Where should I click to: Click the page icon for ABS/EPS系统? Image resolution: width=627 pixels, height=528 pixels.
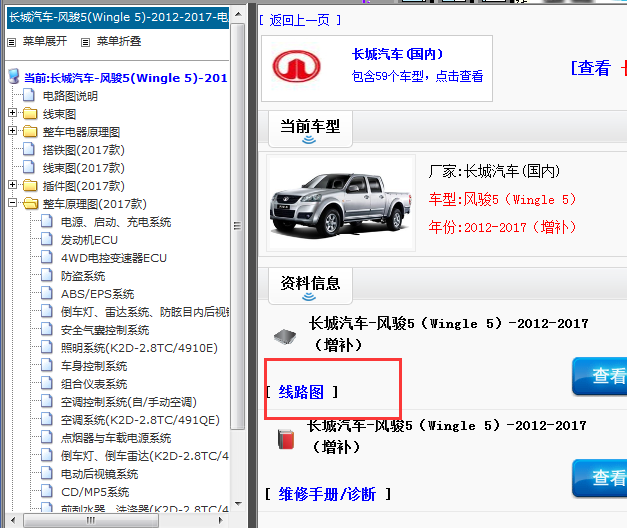coord(47,293)
